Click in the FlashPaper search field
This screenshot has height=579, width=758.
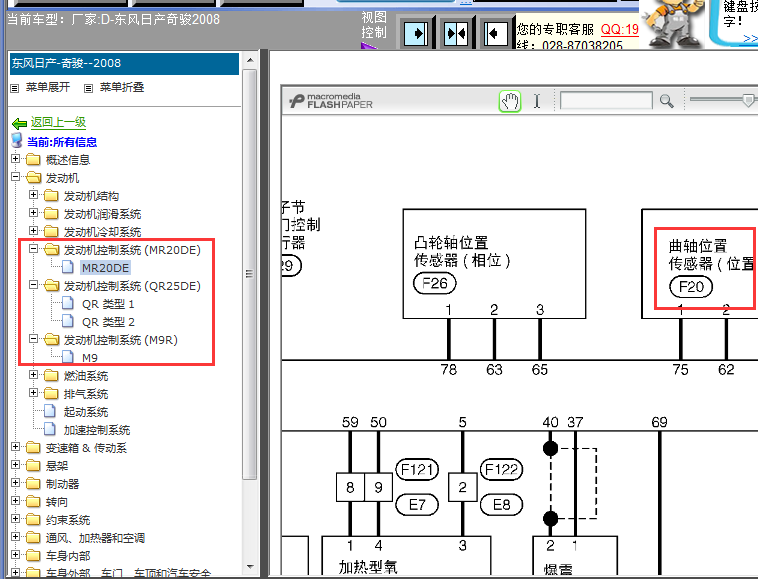(x=606, y=101)
